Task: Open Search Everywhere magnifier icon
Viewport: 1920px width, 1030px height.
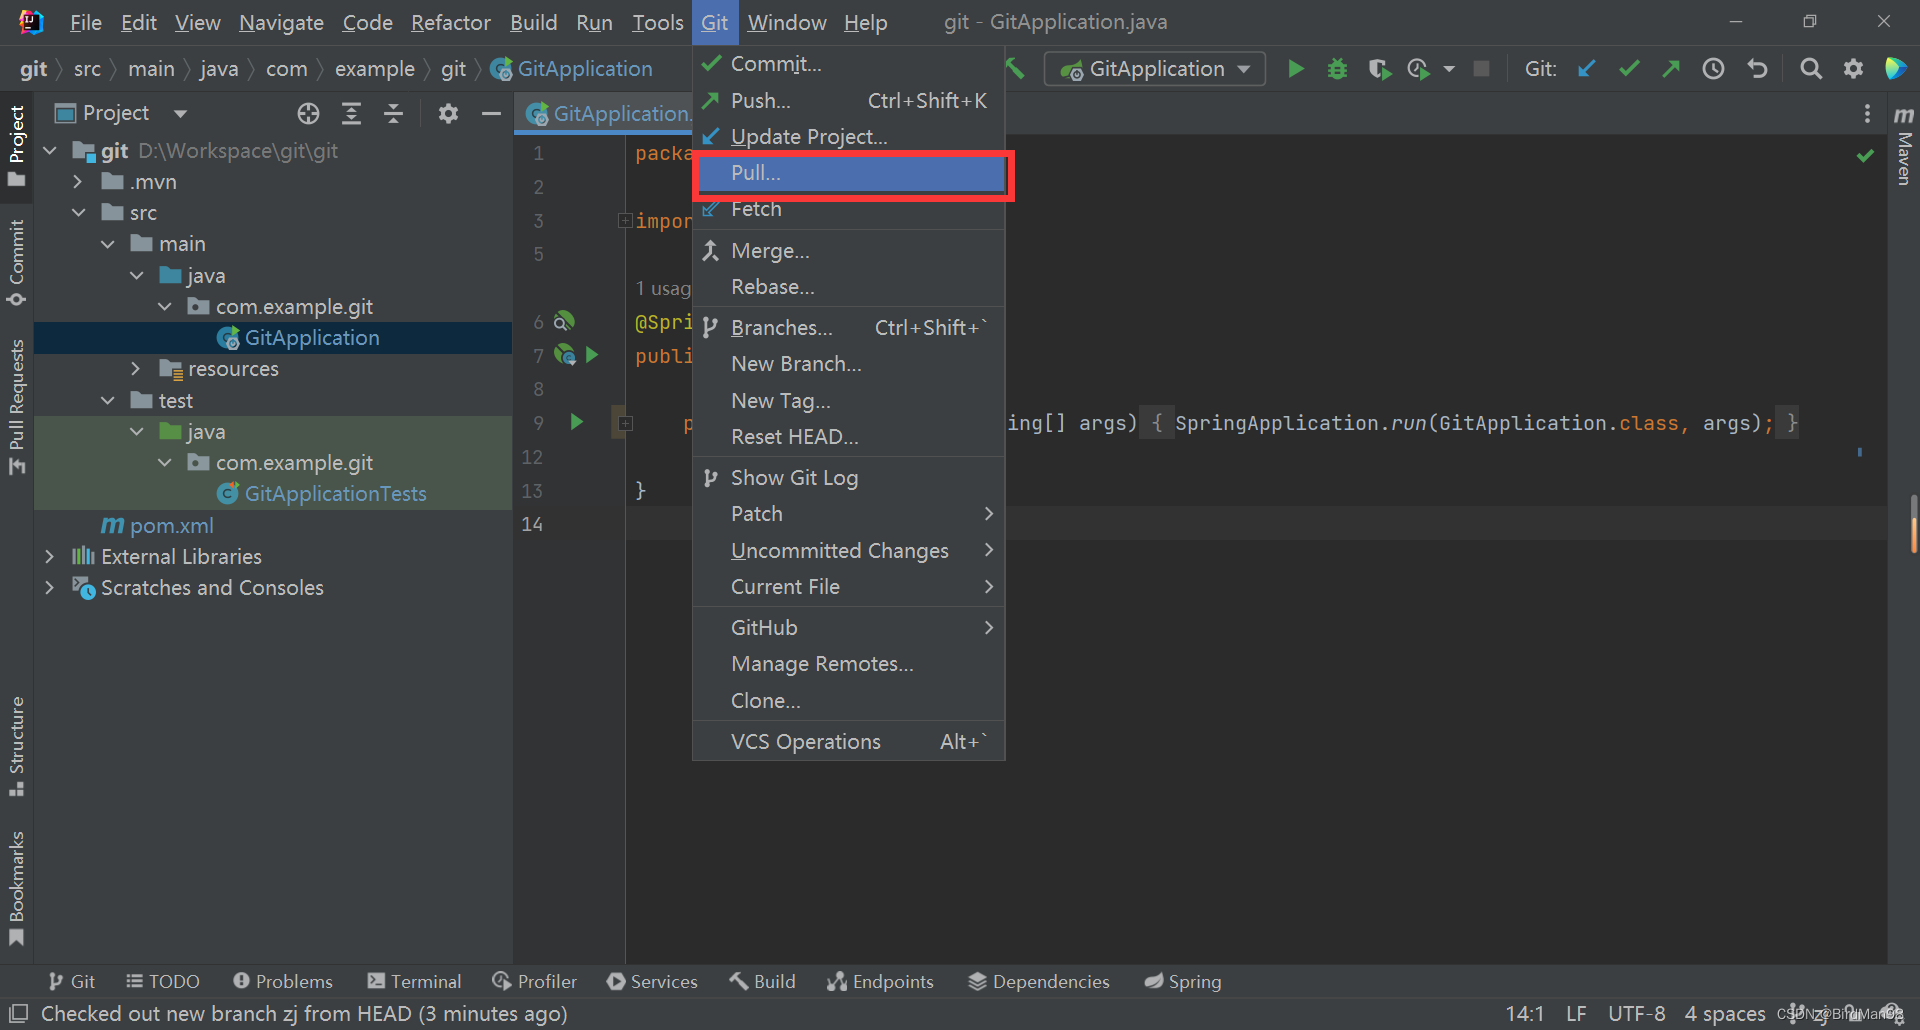Action: [x=1811, y=69]
